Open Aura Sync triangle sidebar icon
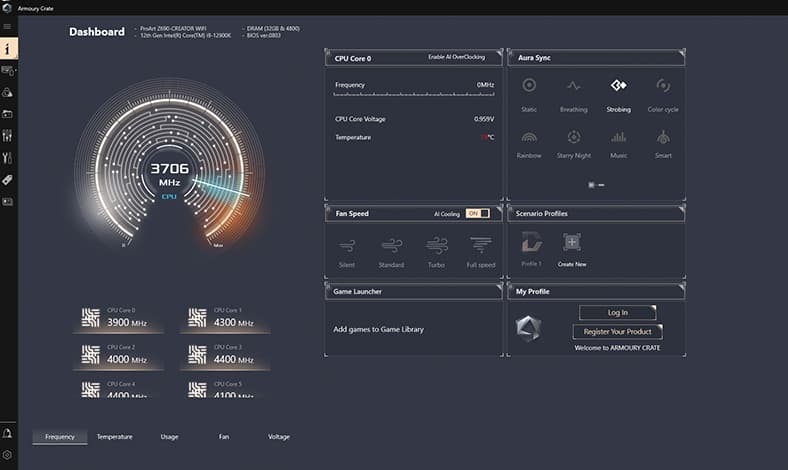 tap(8, 92)
